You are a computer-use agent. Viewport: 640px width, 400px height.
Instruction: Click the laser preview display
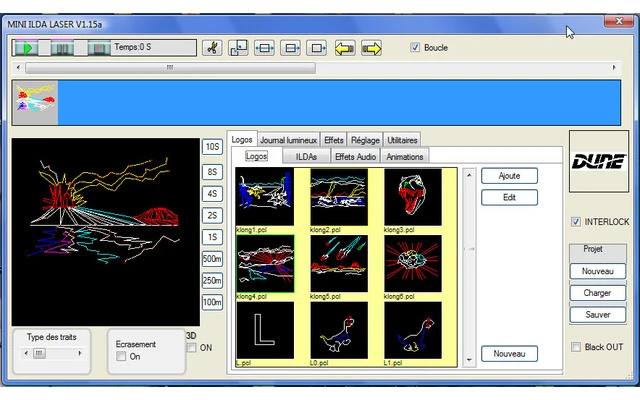(106, 232)
